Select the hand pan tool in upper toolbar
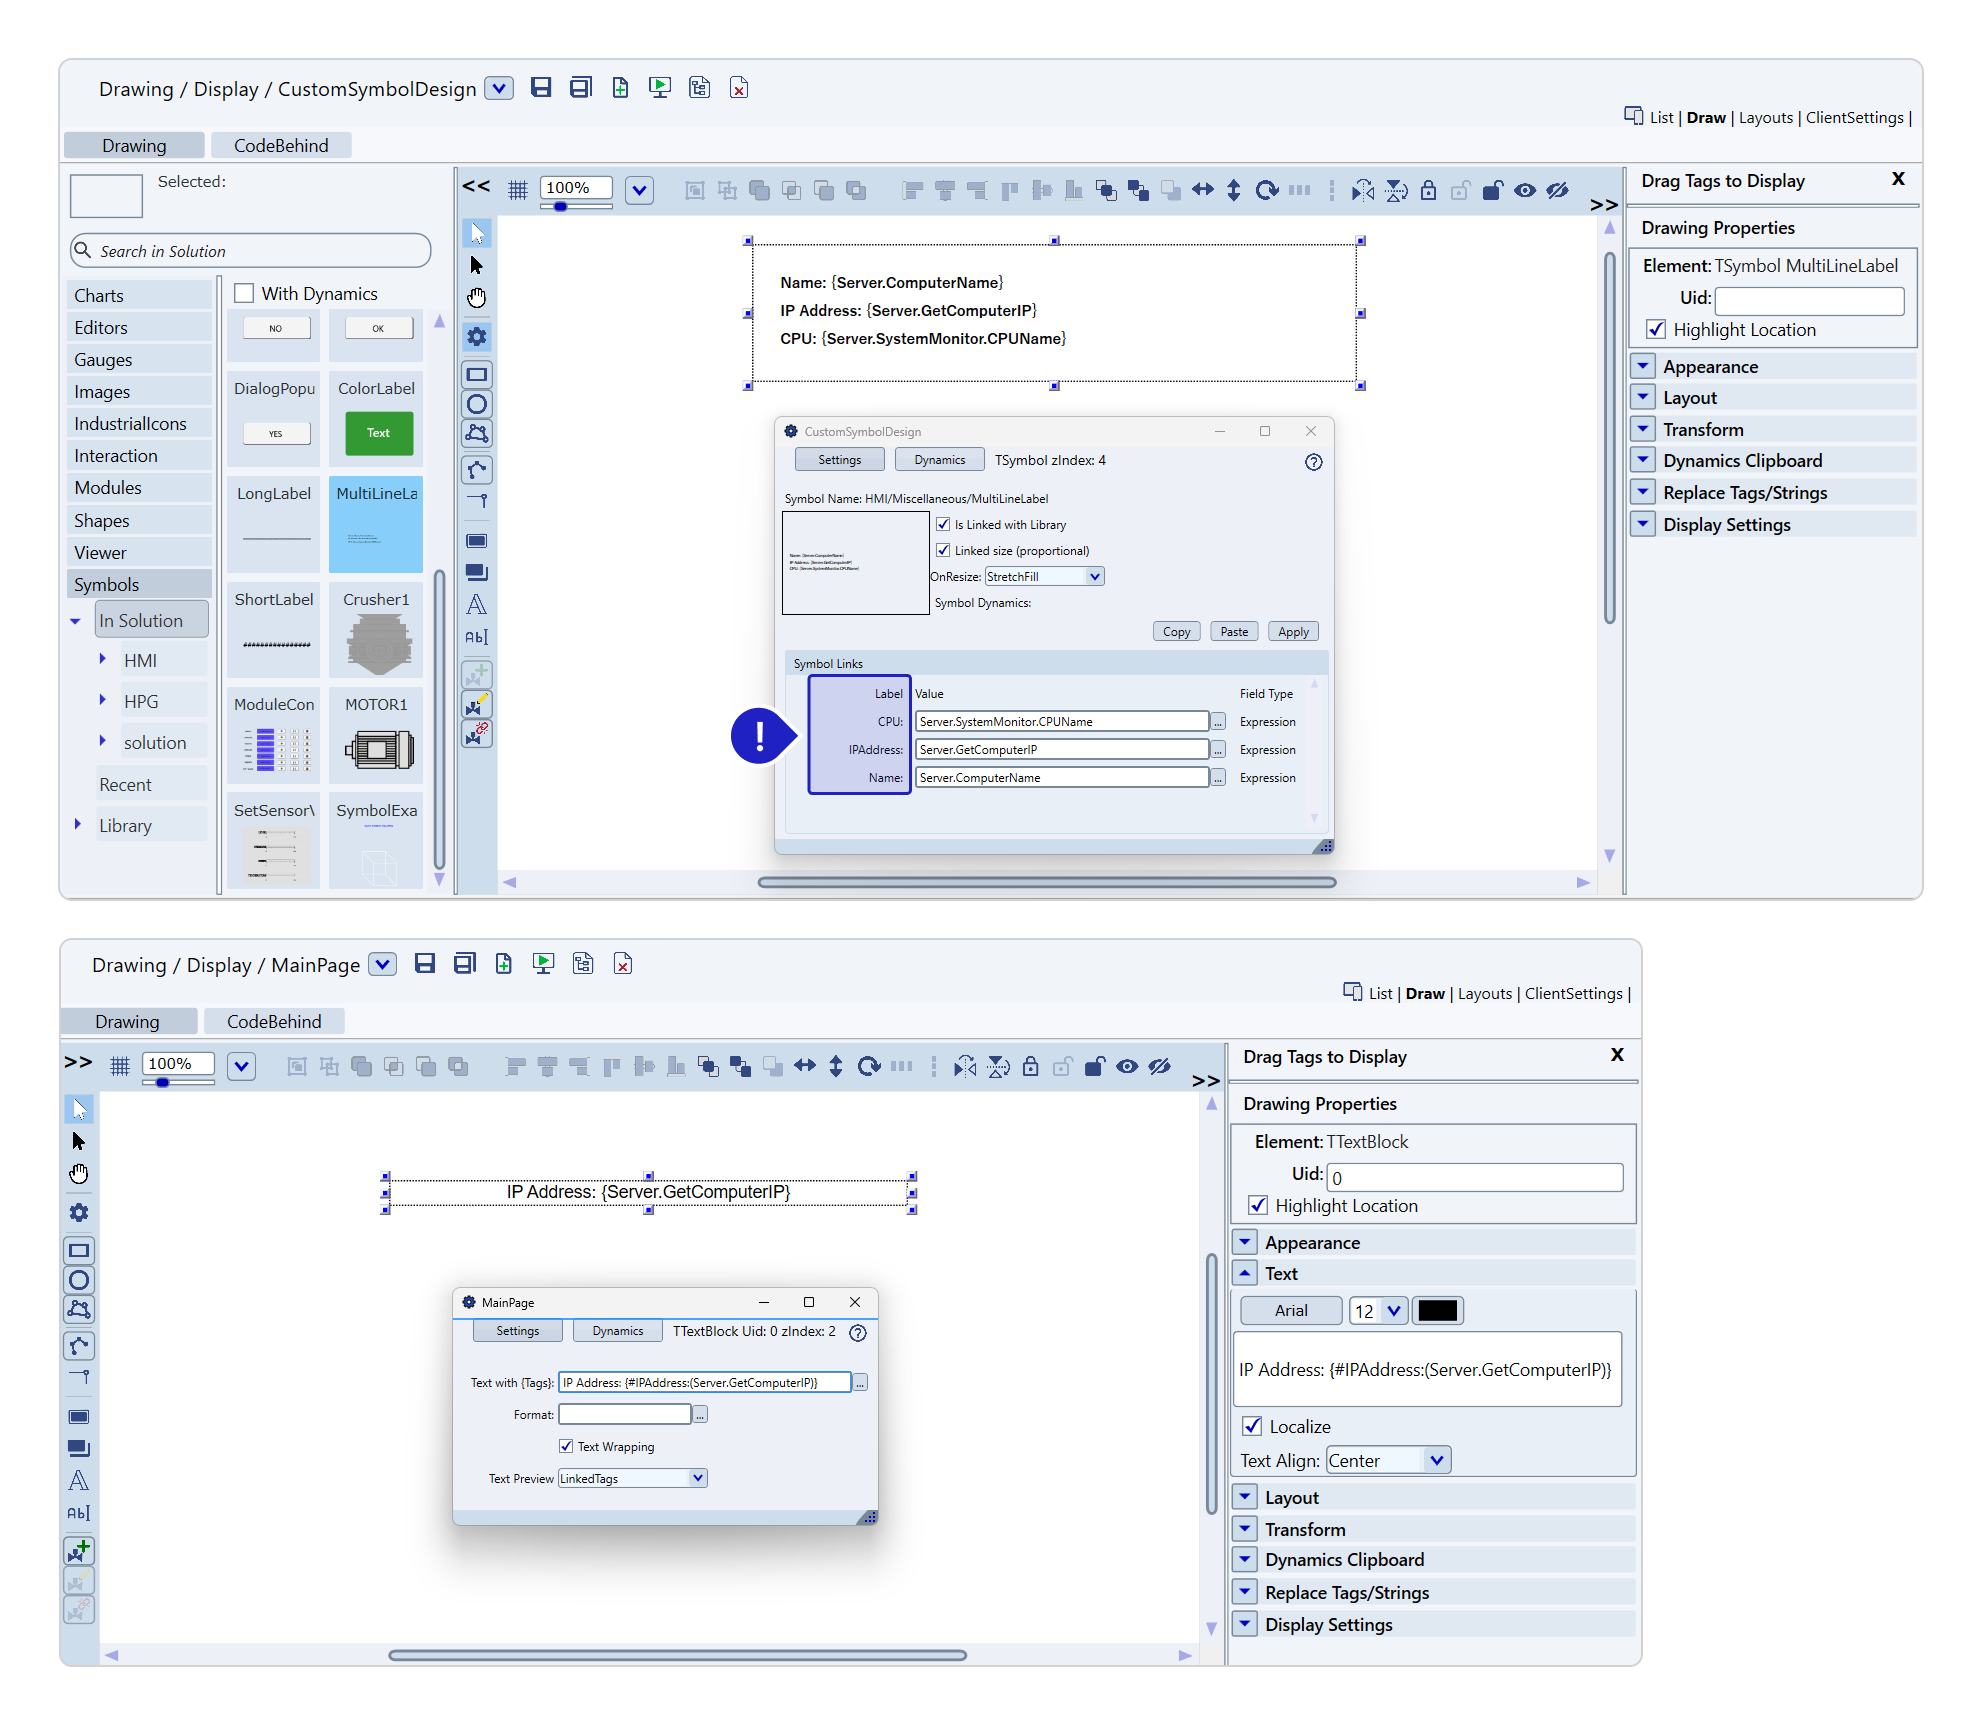 click(477, 298)
